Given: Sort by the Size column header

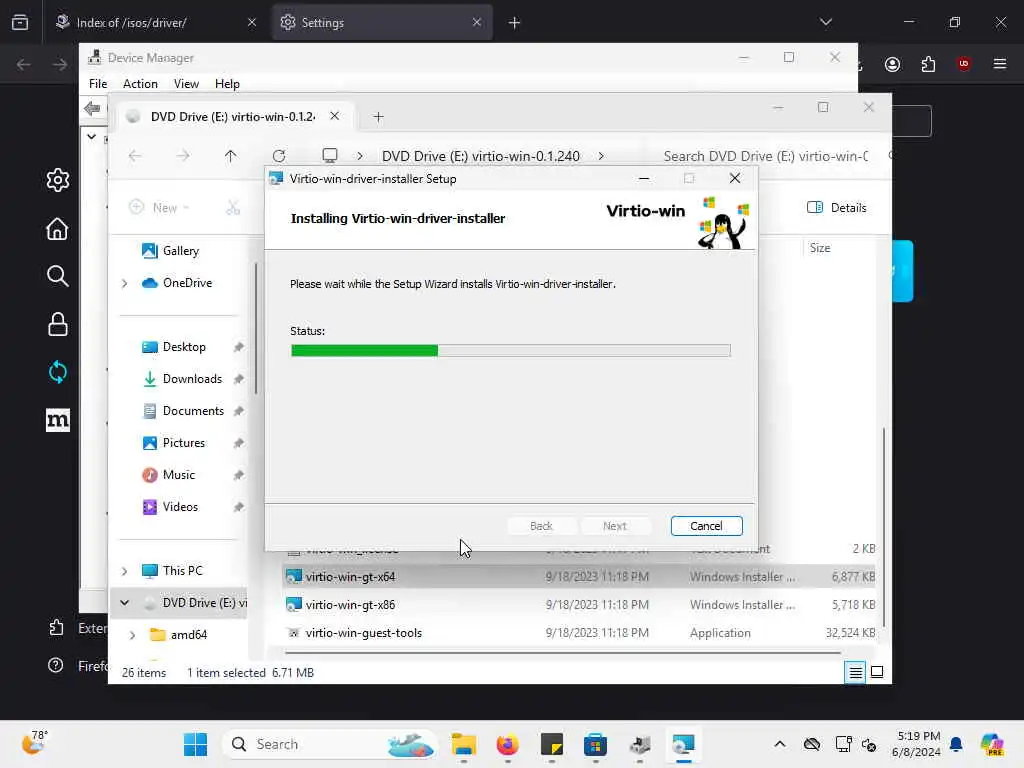Looking at the screenshot, I should (x=820, y=248).
